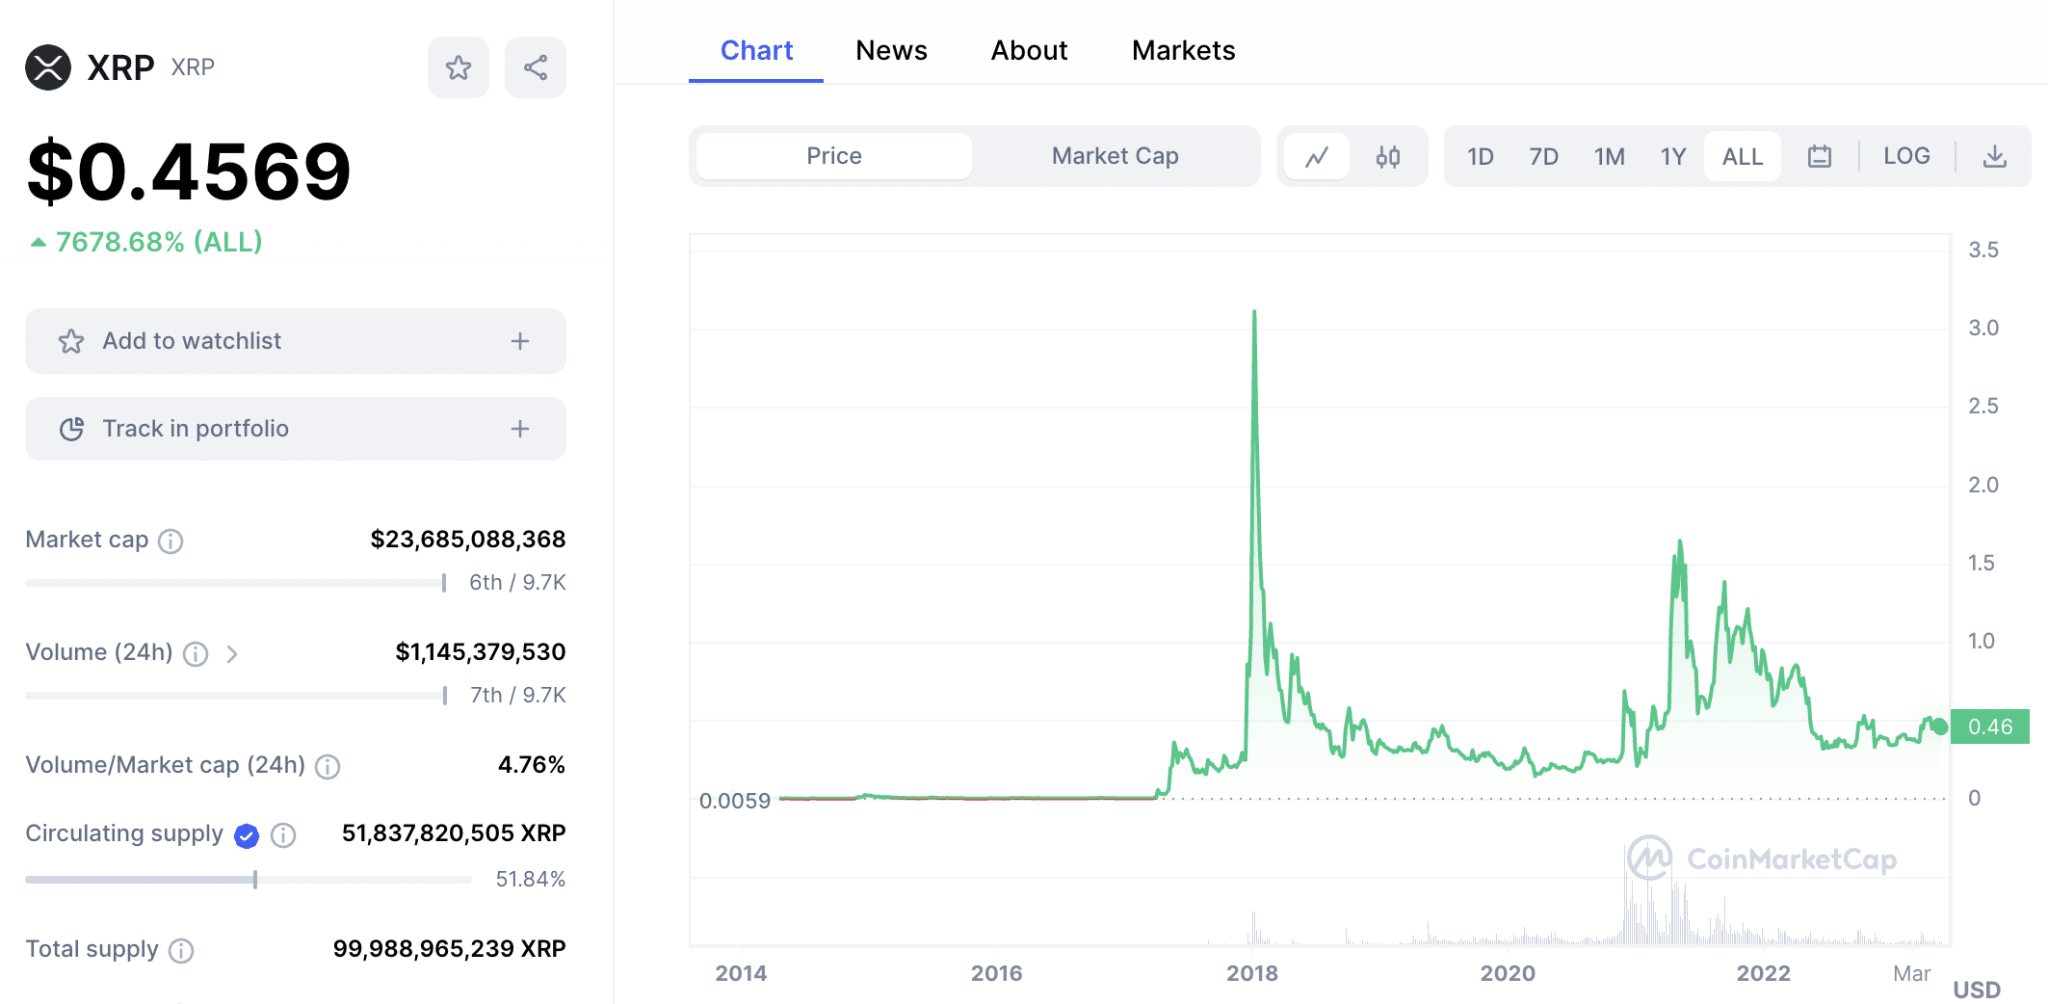Click the 7th / 9.7K rank text
Viewport: 2048px width, 1004px height.
(x=518, y=696)
